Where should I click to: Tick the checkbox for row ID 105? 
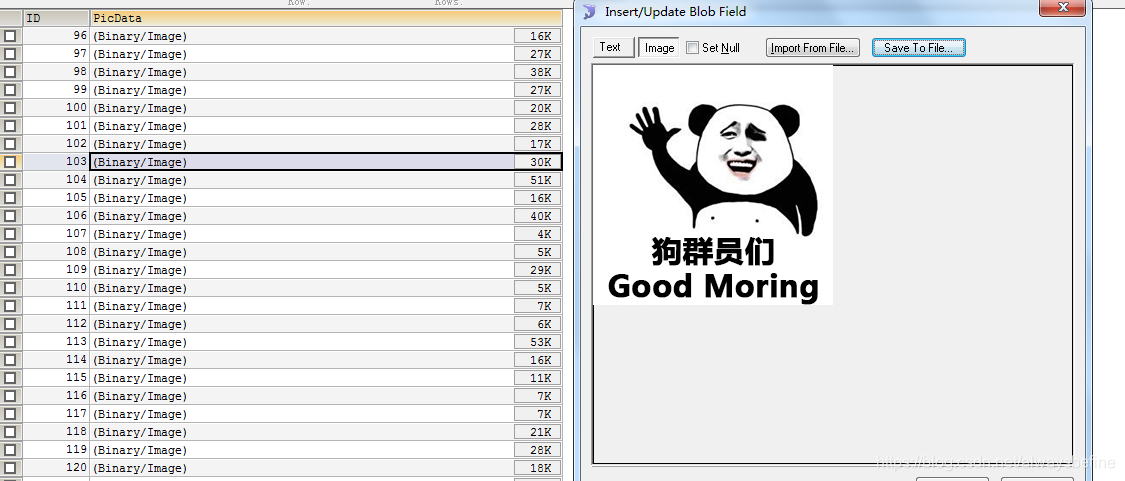pos(10,197)
